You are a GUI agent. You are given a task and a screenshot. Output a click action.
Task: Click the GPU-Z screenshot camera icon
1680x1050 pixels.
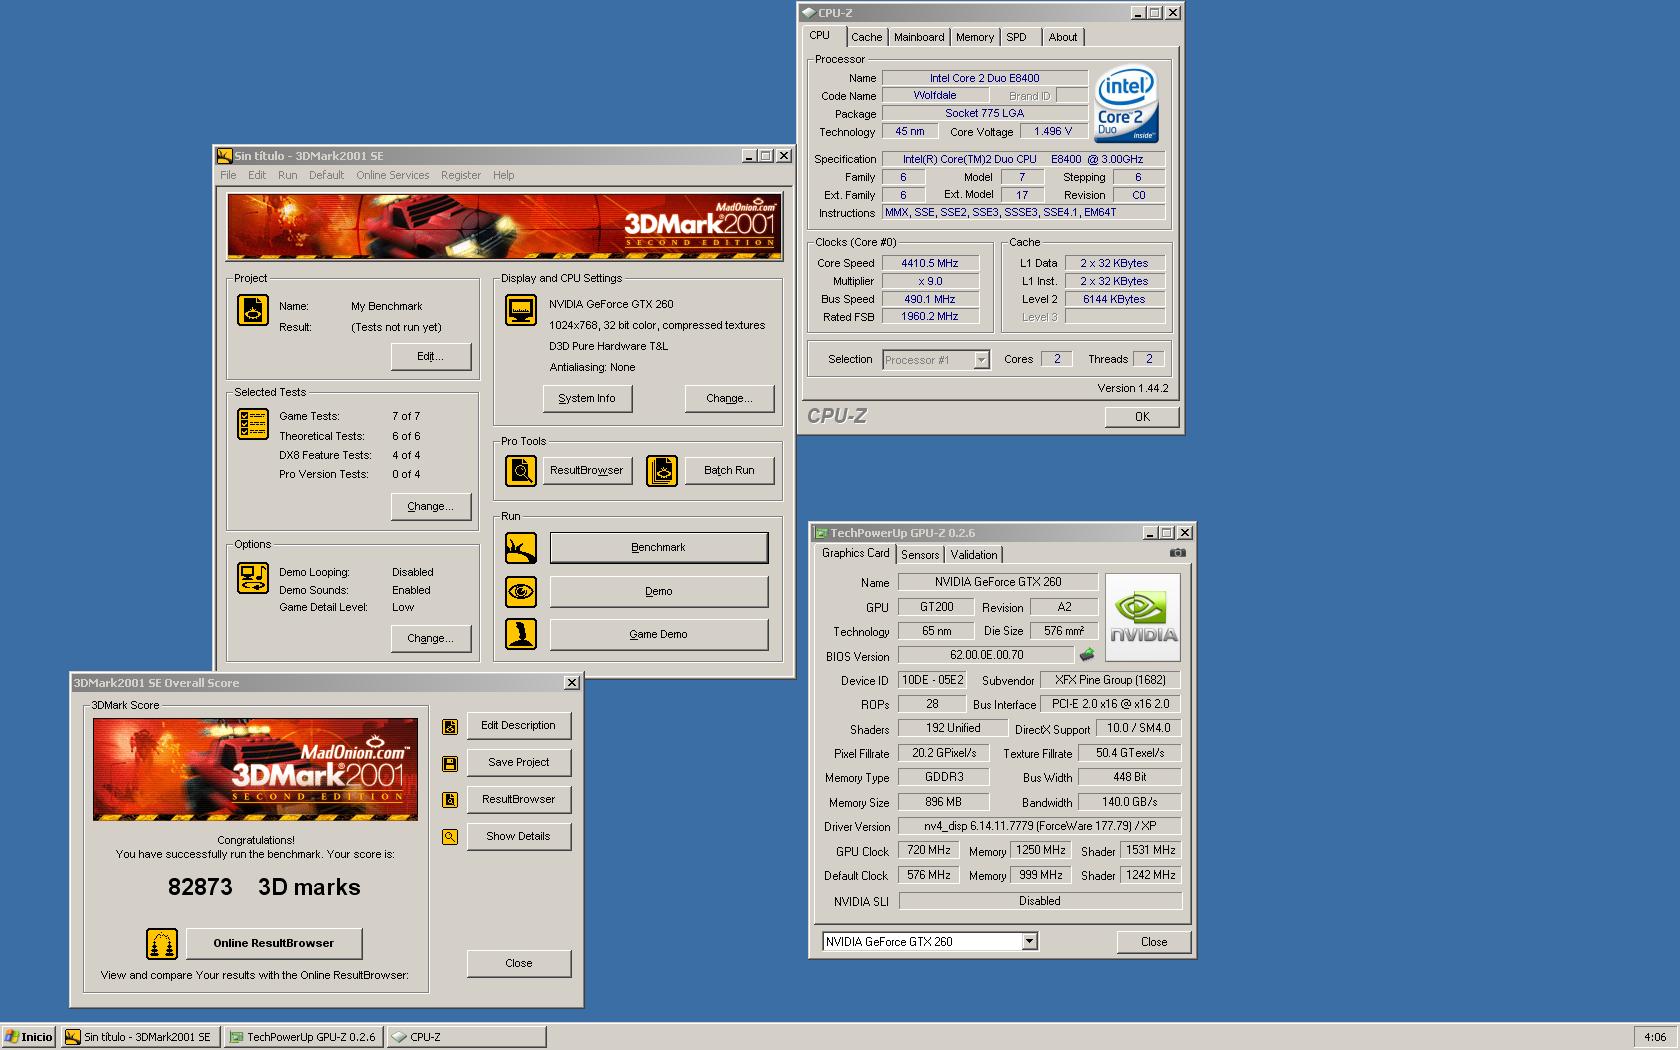(1178, 553)
